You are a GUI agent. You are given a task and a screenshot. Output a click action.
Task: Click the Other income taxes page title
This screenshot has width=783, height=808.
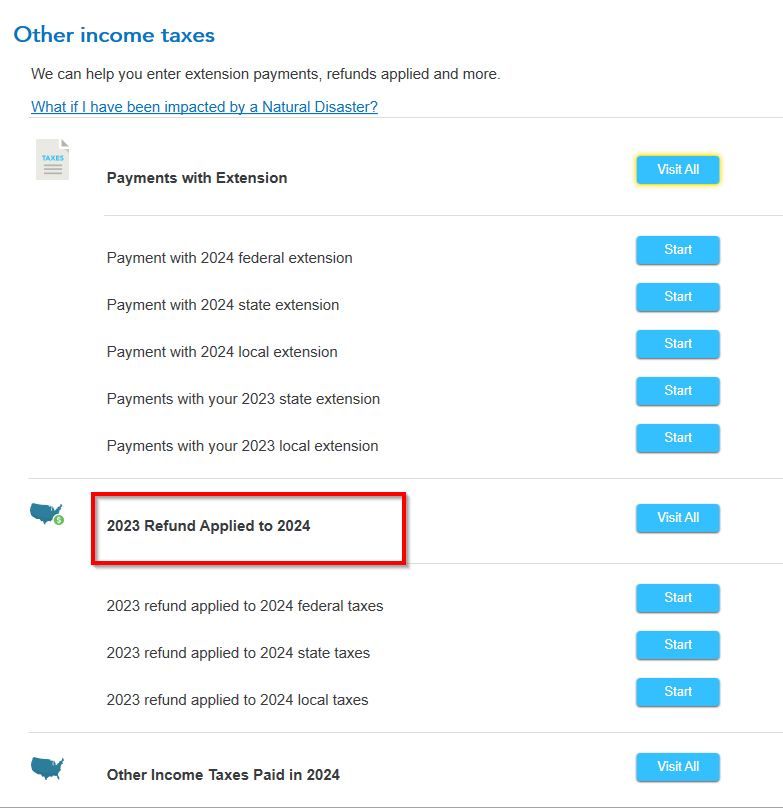click(x=114, y=35)
